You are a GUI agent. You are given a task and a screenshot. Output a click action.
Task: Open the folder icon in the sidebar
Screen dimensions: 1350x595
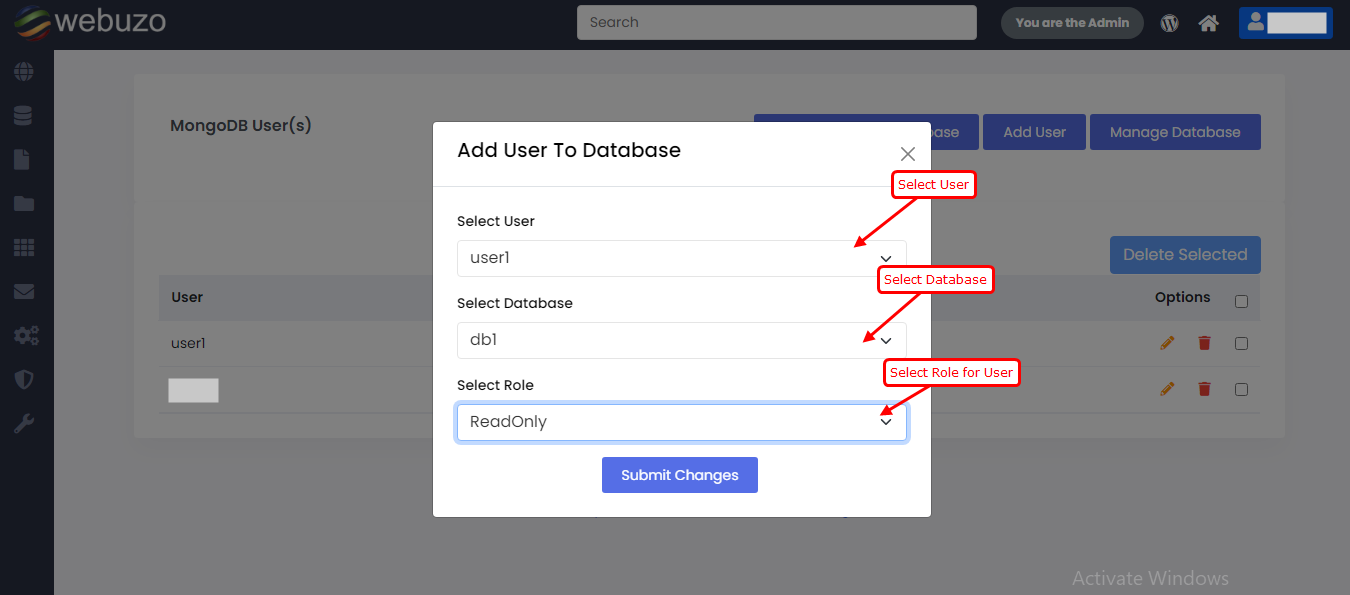point(23,204)
